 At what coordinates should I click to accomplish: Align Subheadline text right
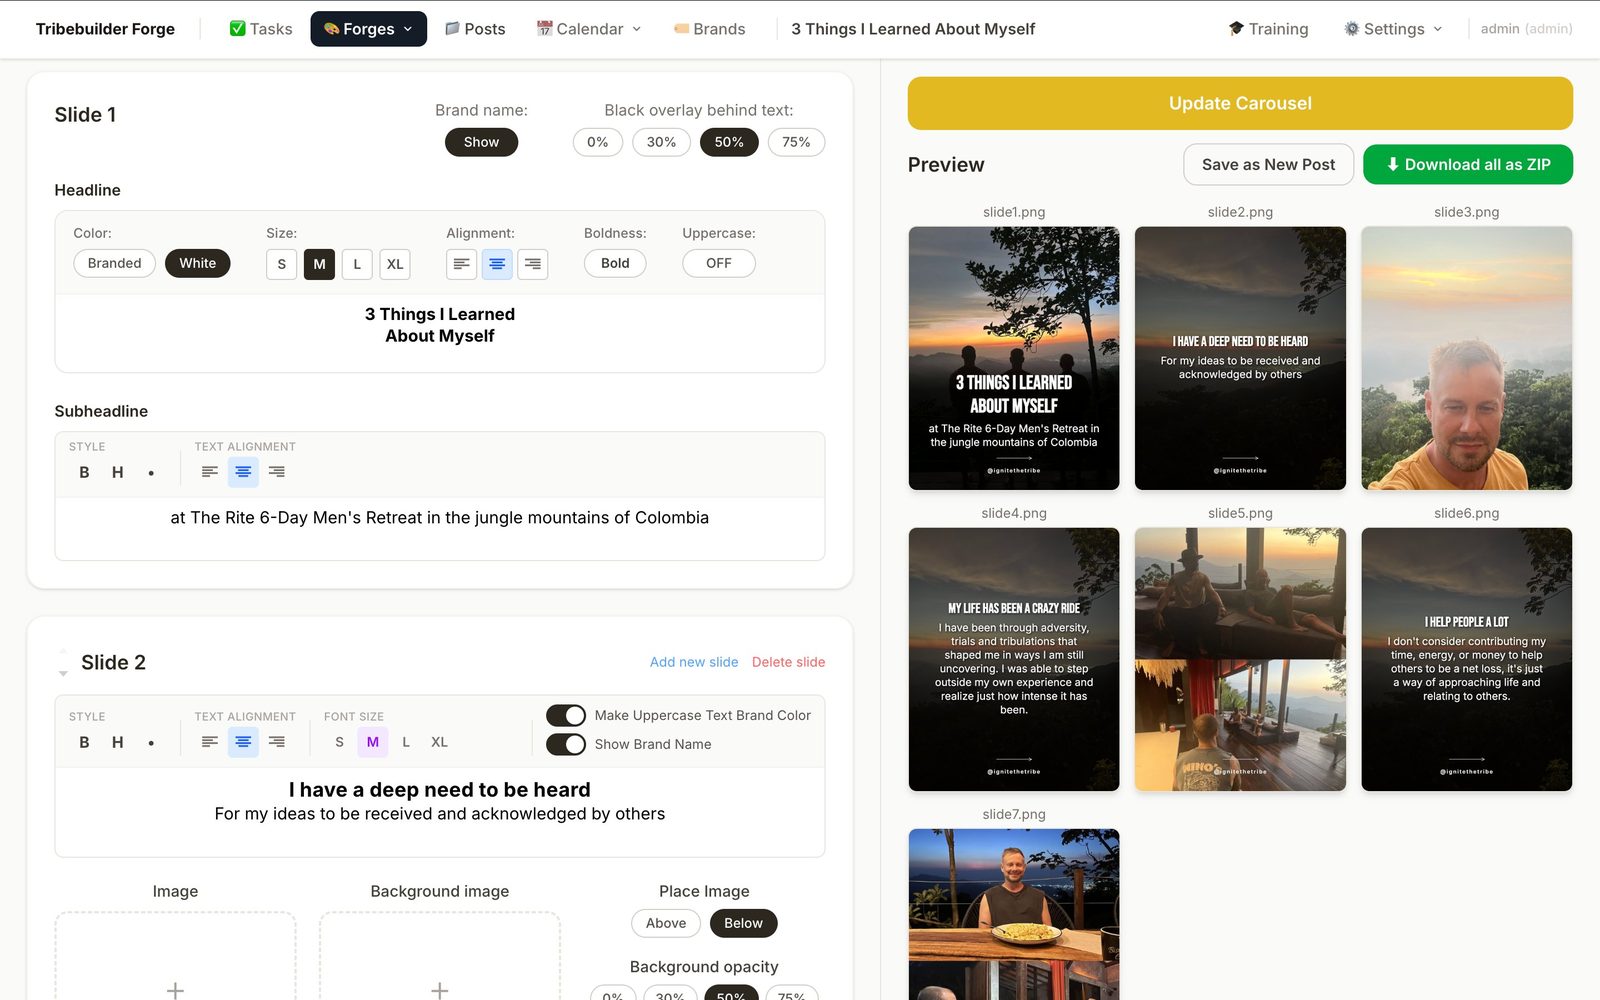point(277,472)
